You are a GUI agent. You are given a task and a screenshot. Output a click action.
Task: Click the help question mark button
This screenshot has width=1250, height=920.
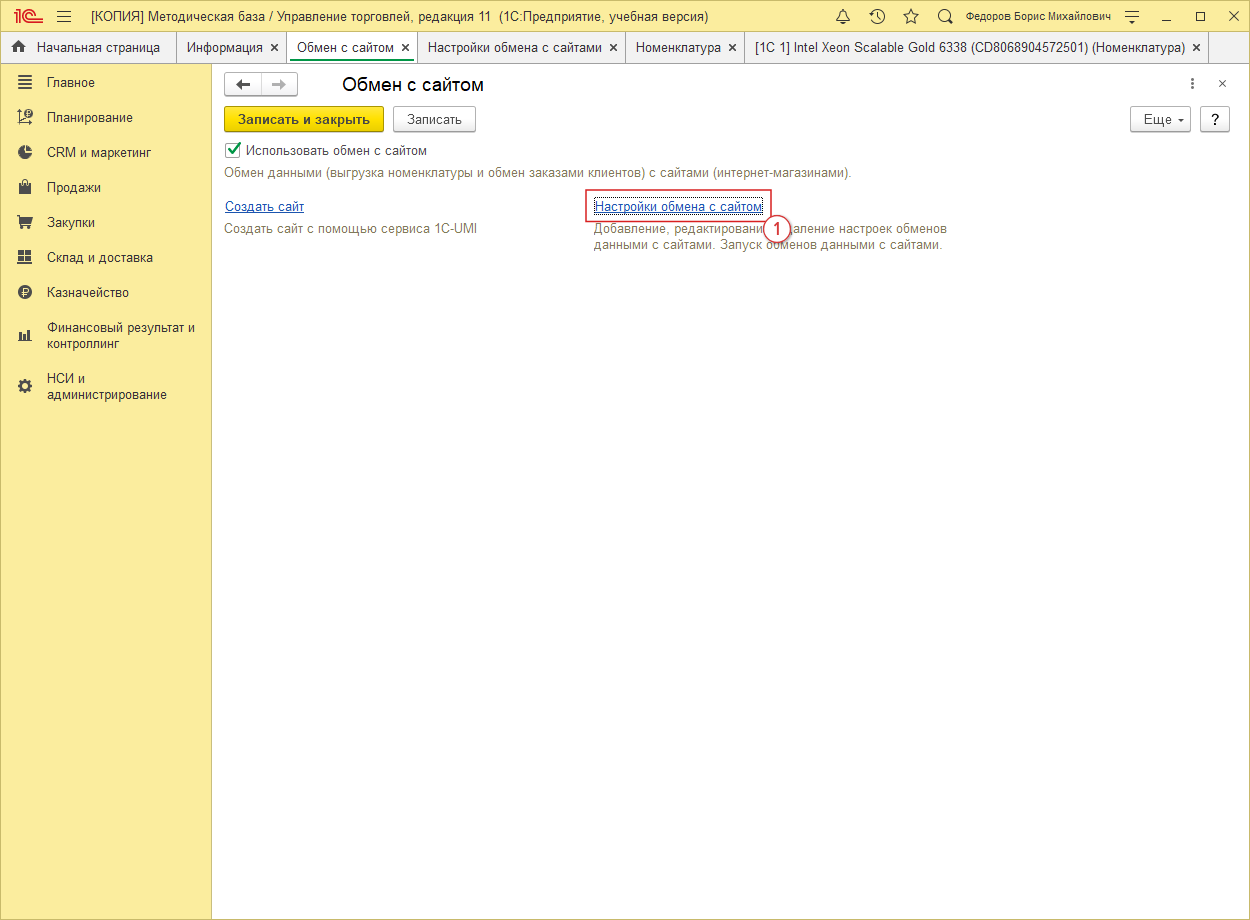pyautogui.click(x=1214, y=120)
